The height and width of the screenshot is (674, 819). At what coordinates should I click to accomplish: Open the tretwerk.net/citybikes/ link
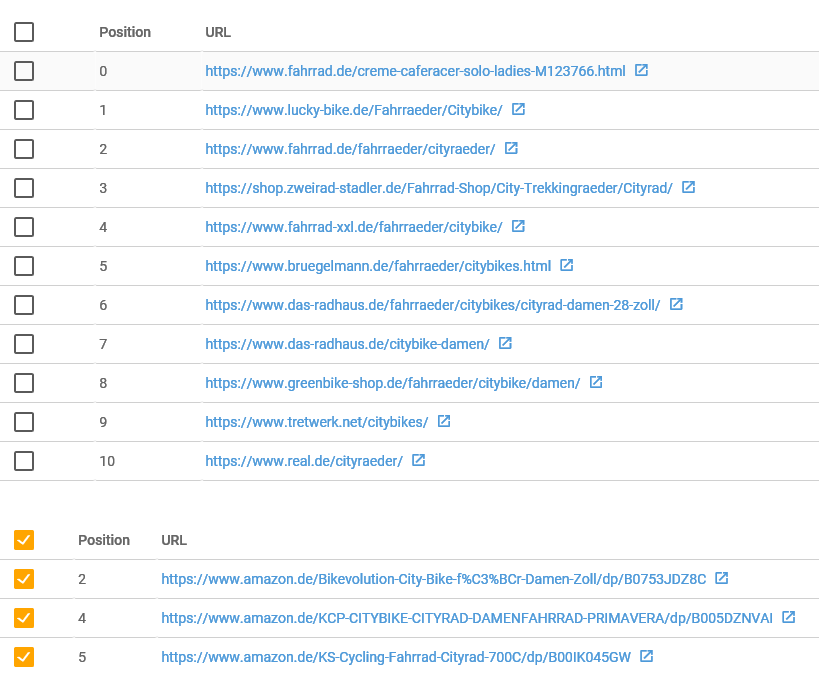tap(317, 422)
